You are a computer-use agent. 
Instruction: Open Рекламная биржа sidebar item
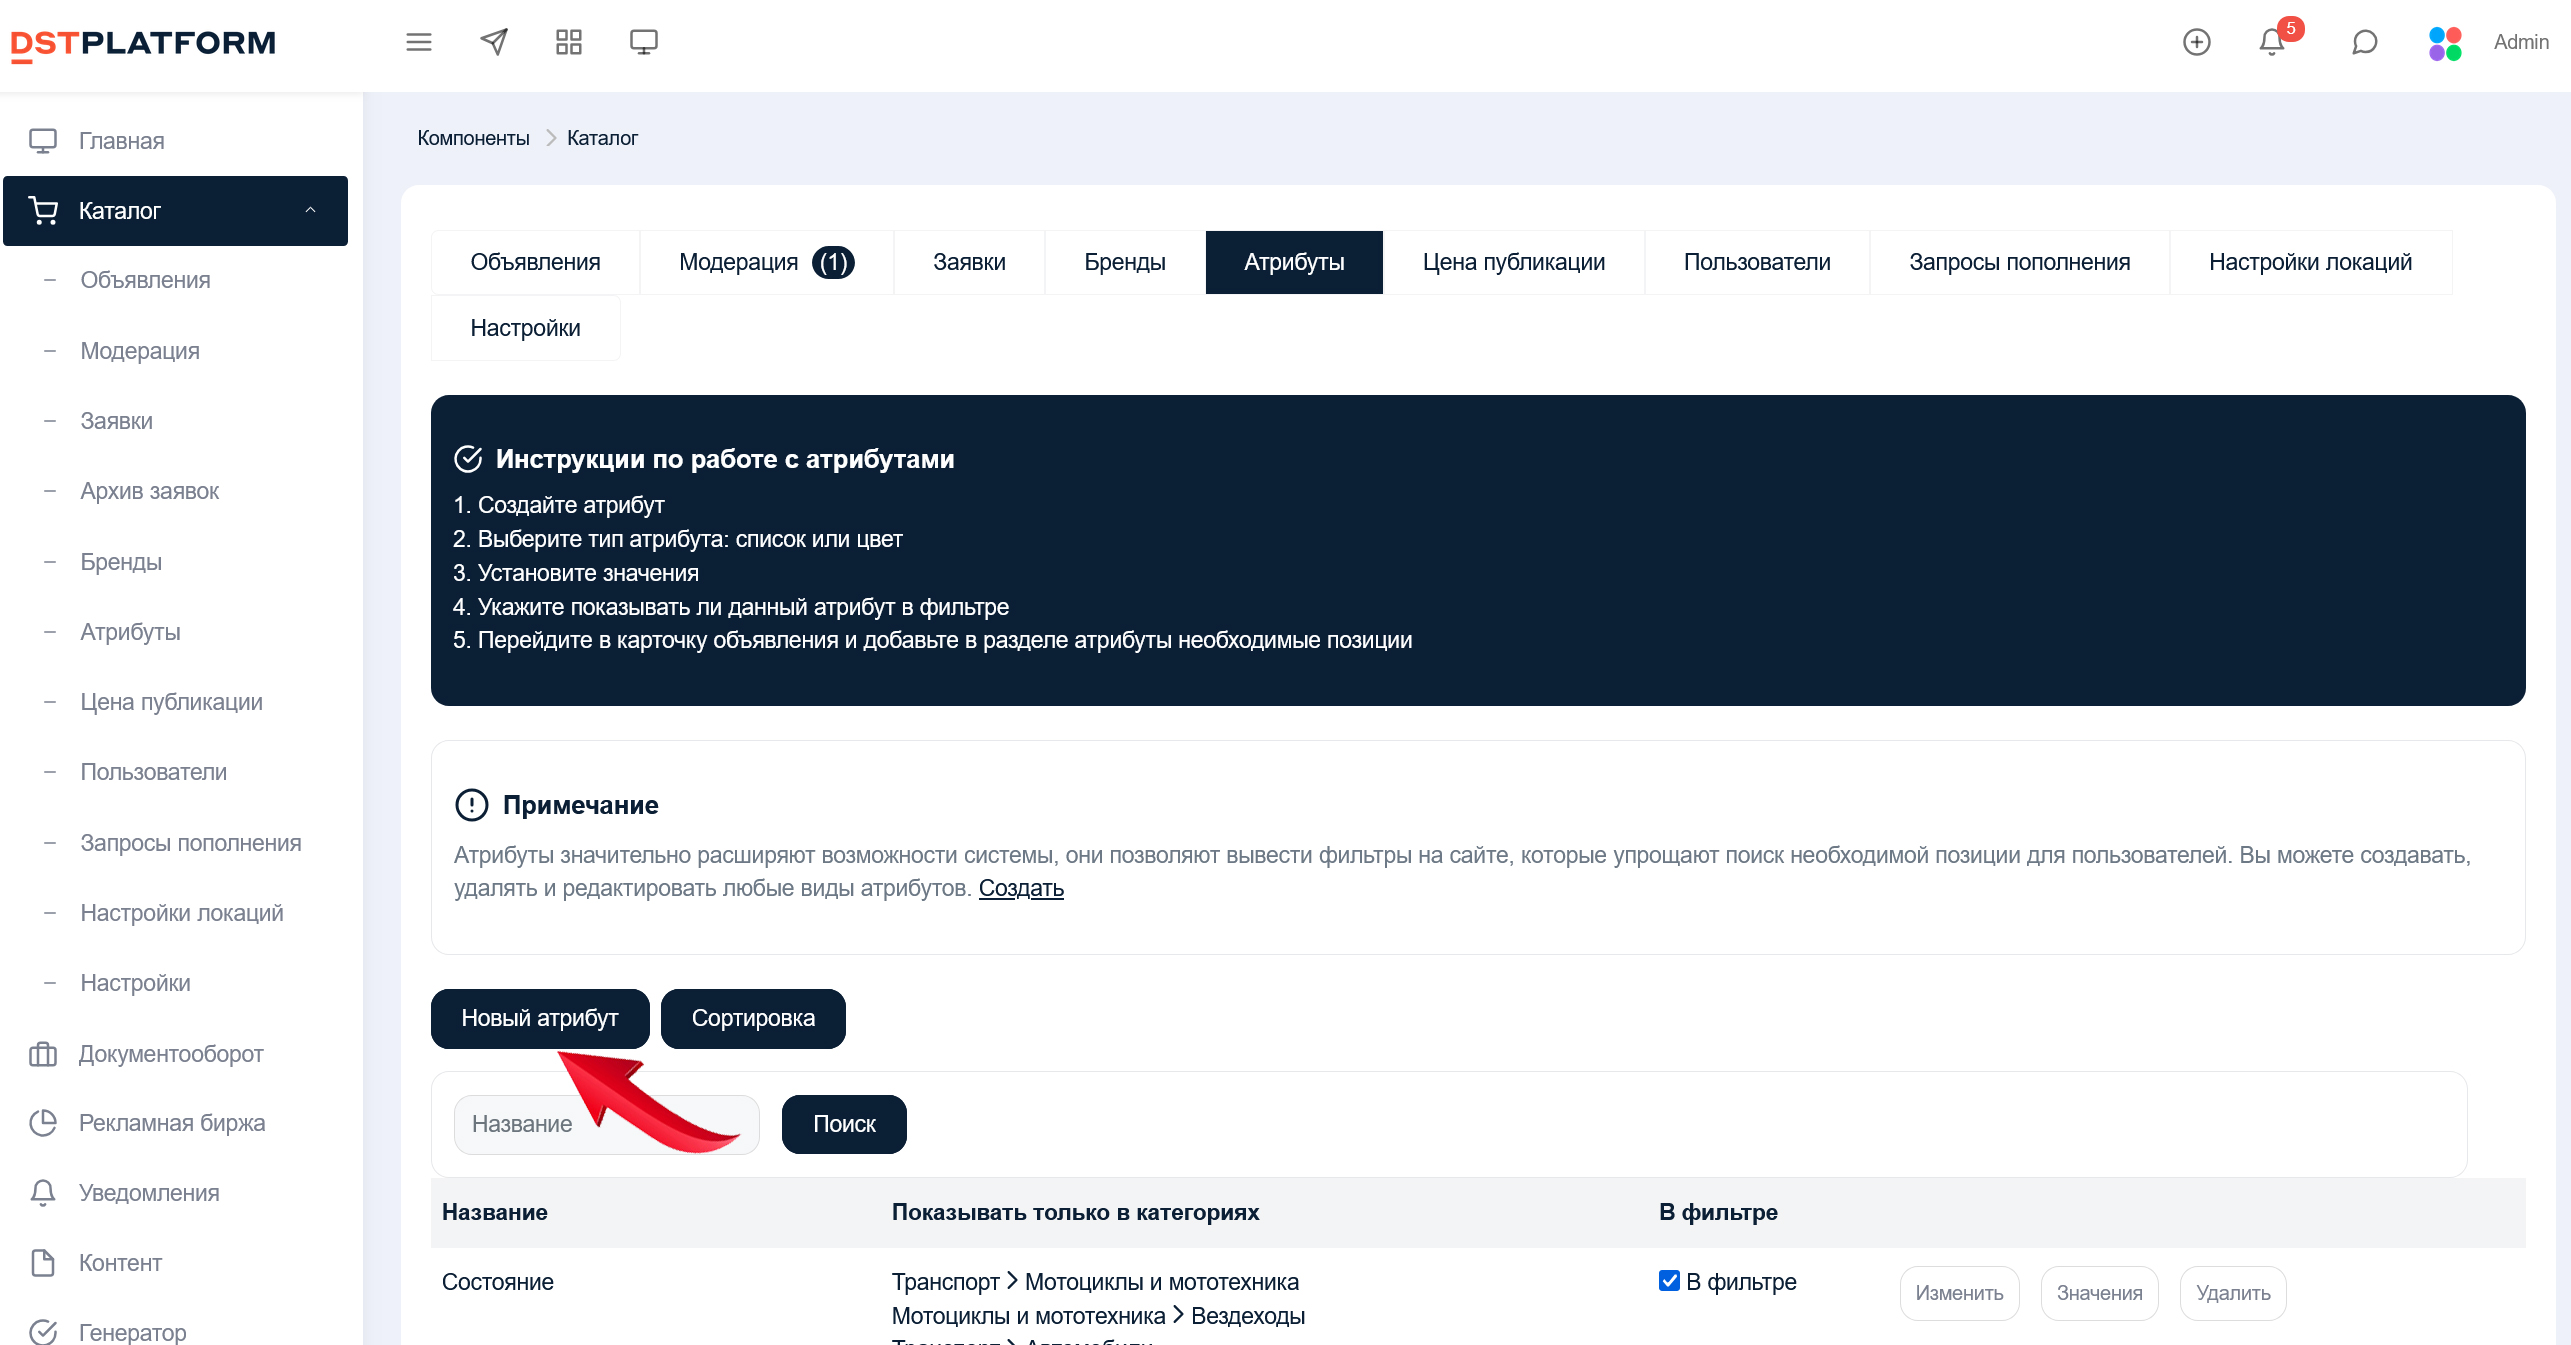[x=171, y=1123]
